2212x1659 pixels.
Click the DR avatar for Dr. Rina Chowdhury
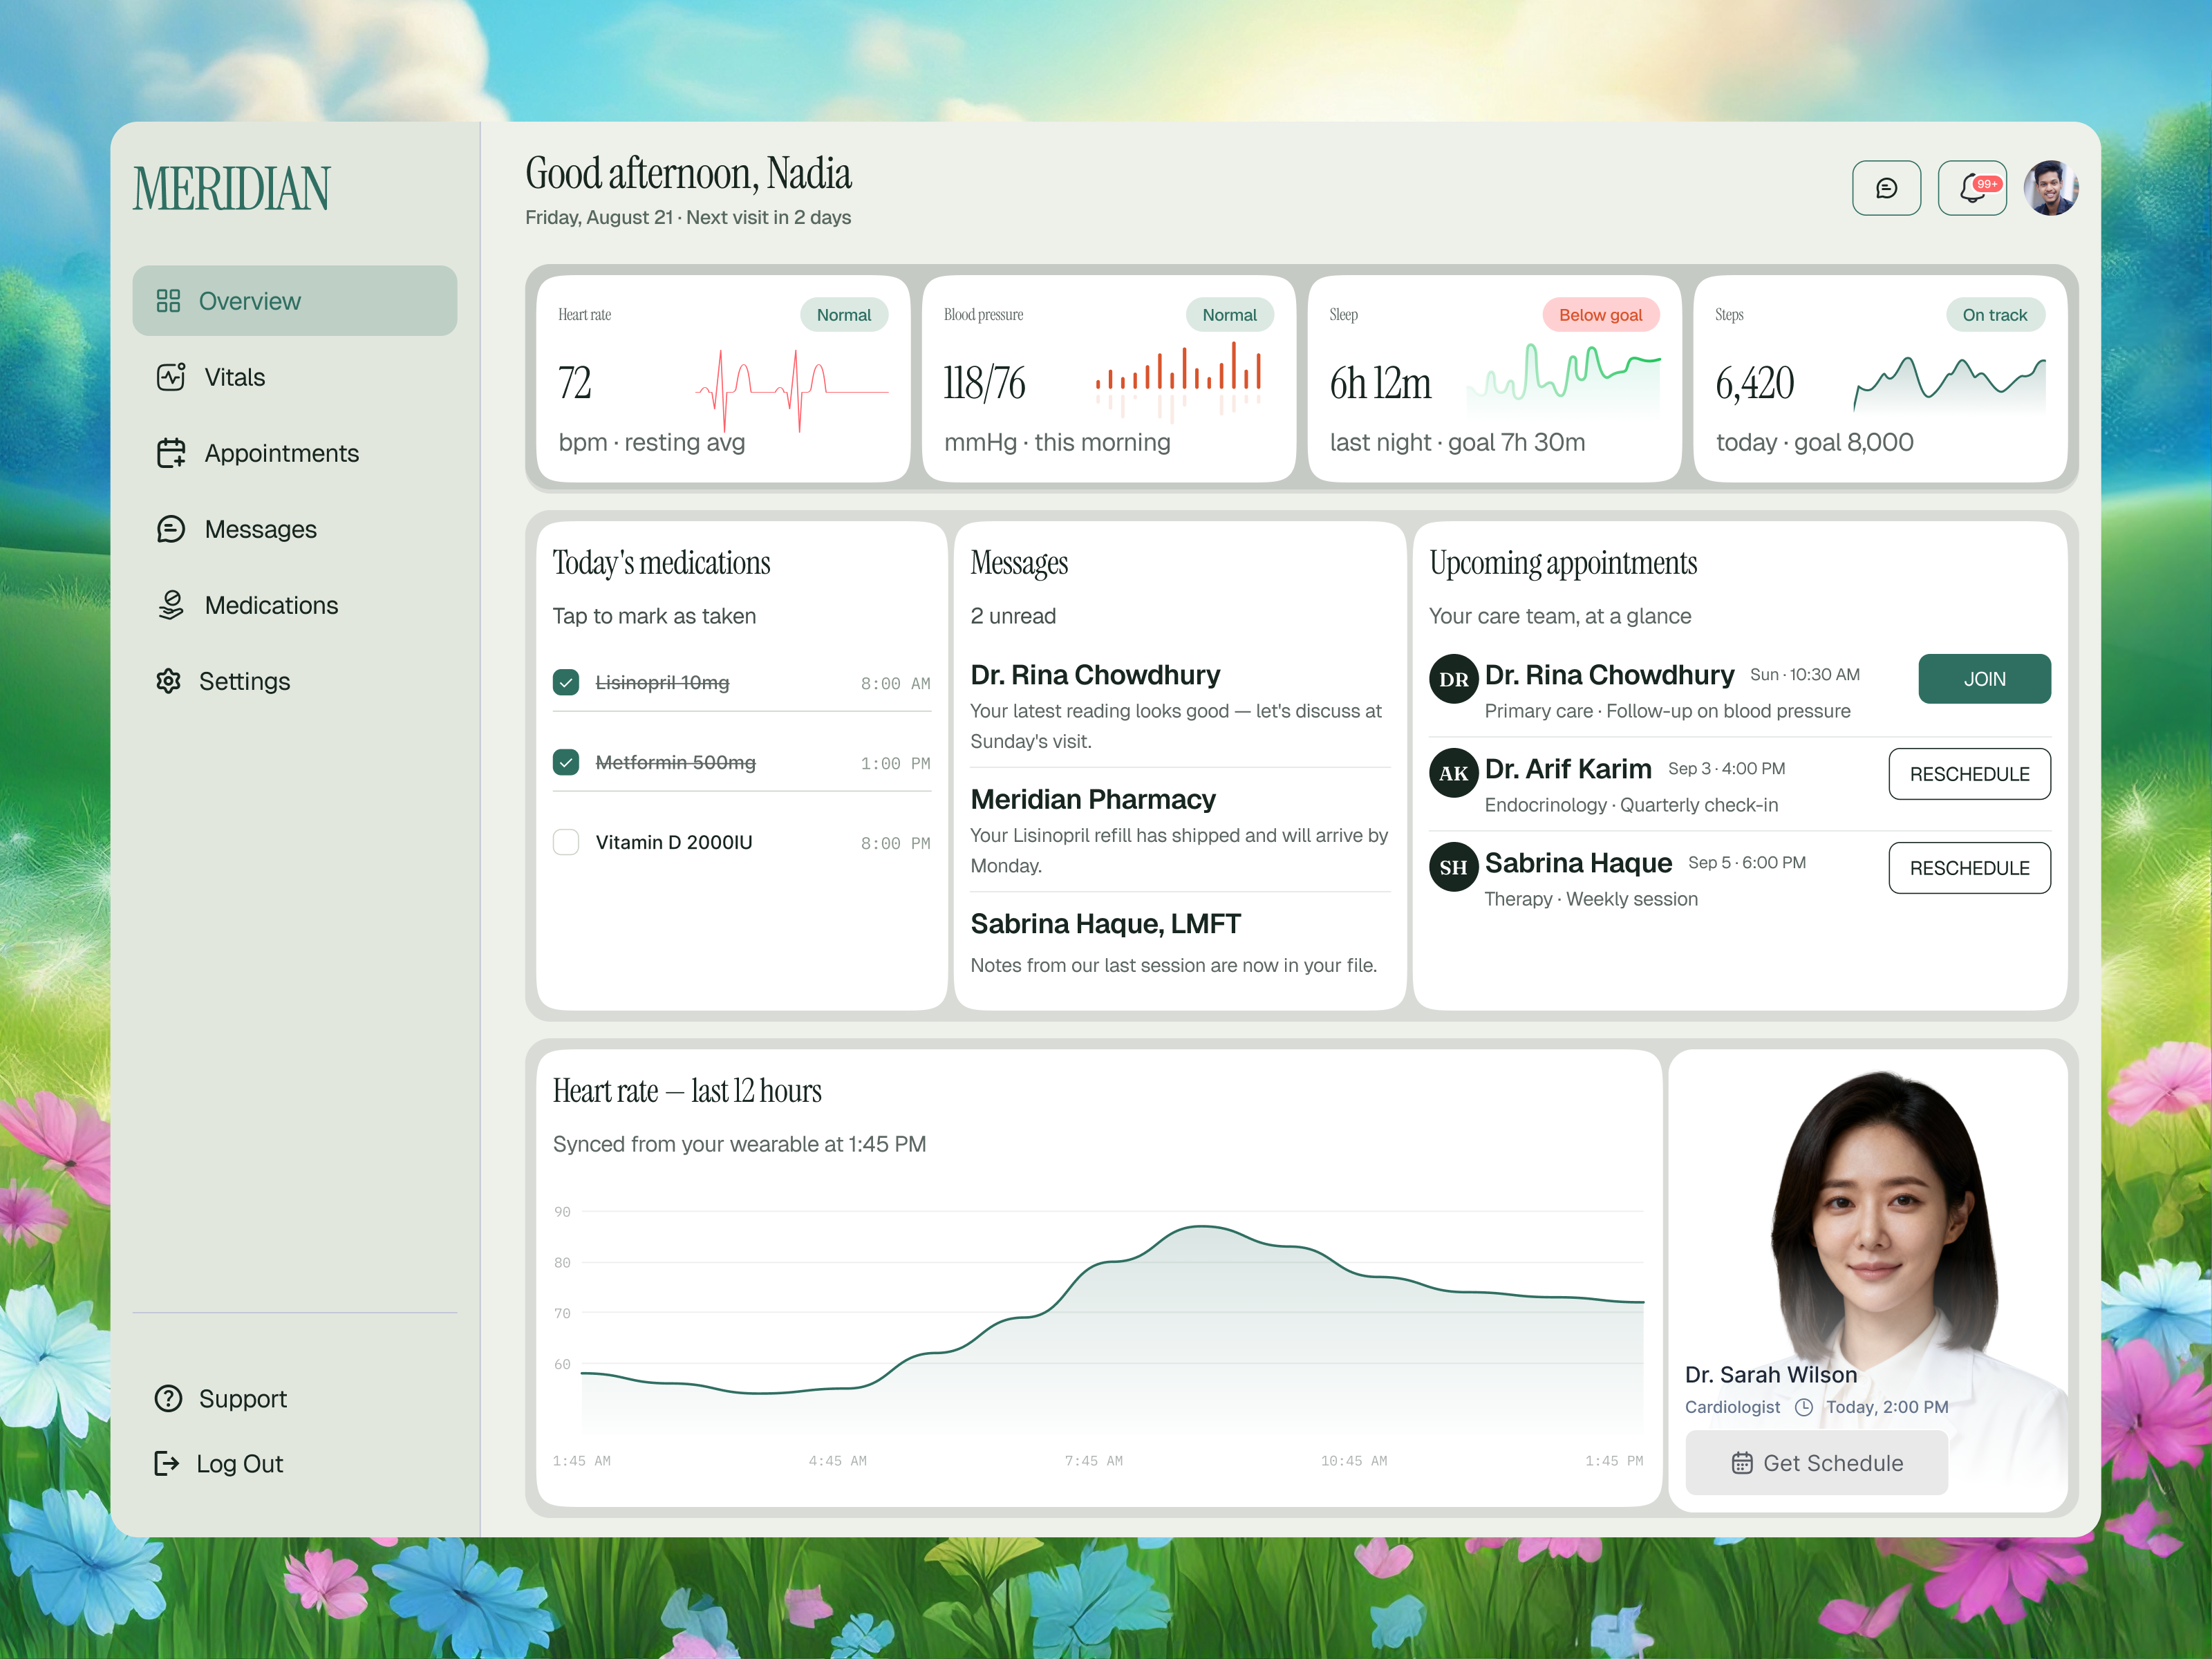(x=1453, y=679)
